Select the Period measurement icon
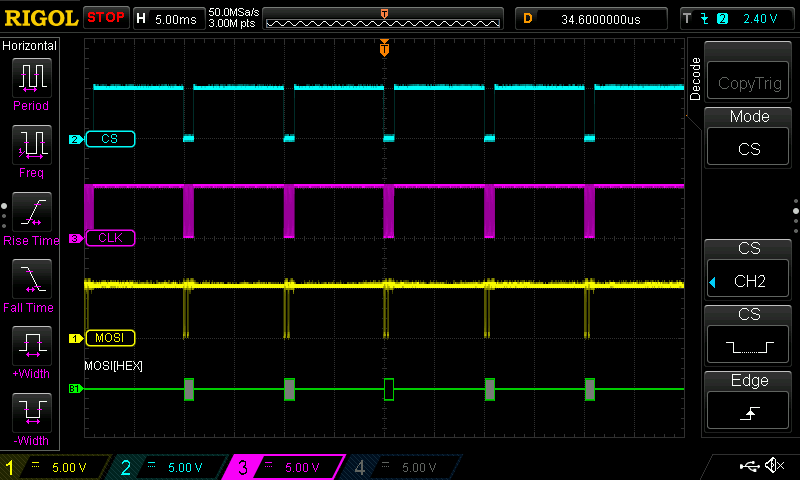Viewport: 800px width, 480px height. (x=32, y=78)
